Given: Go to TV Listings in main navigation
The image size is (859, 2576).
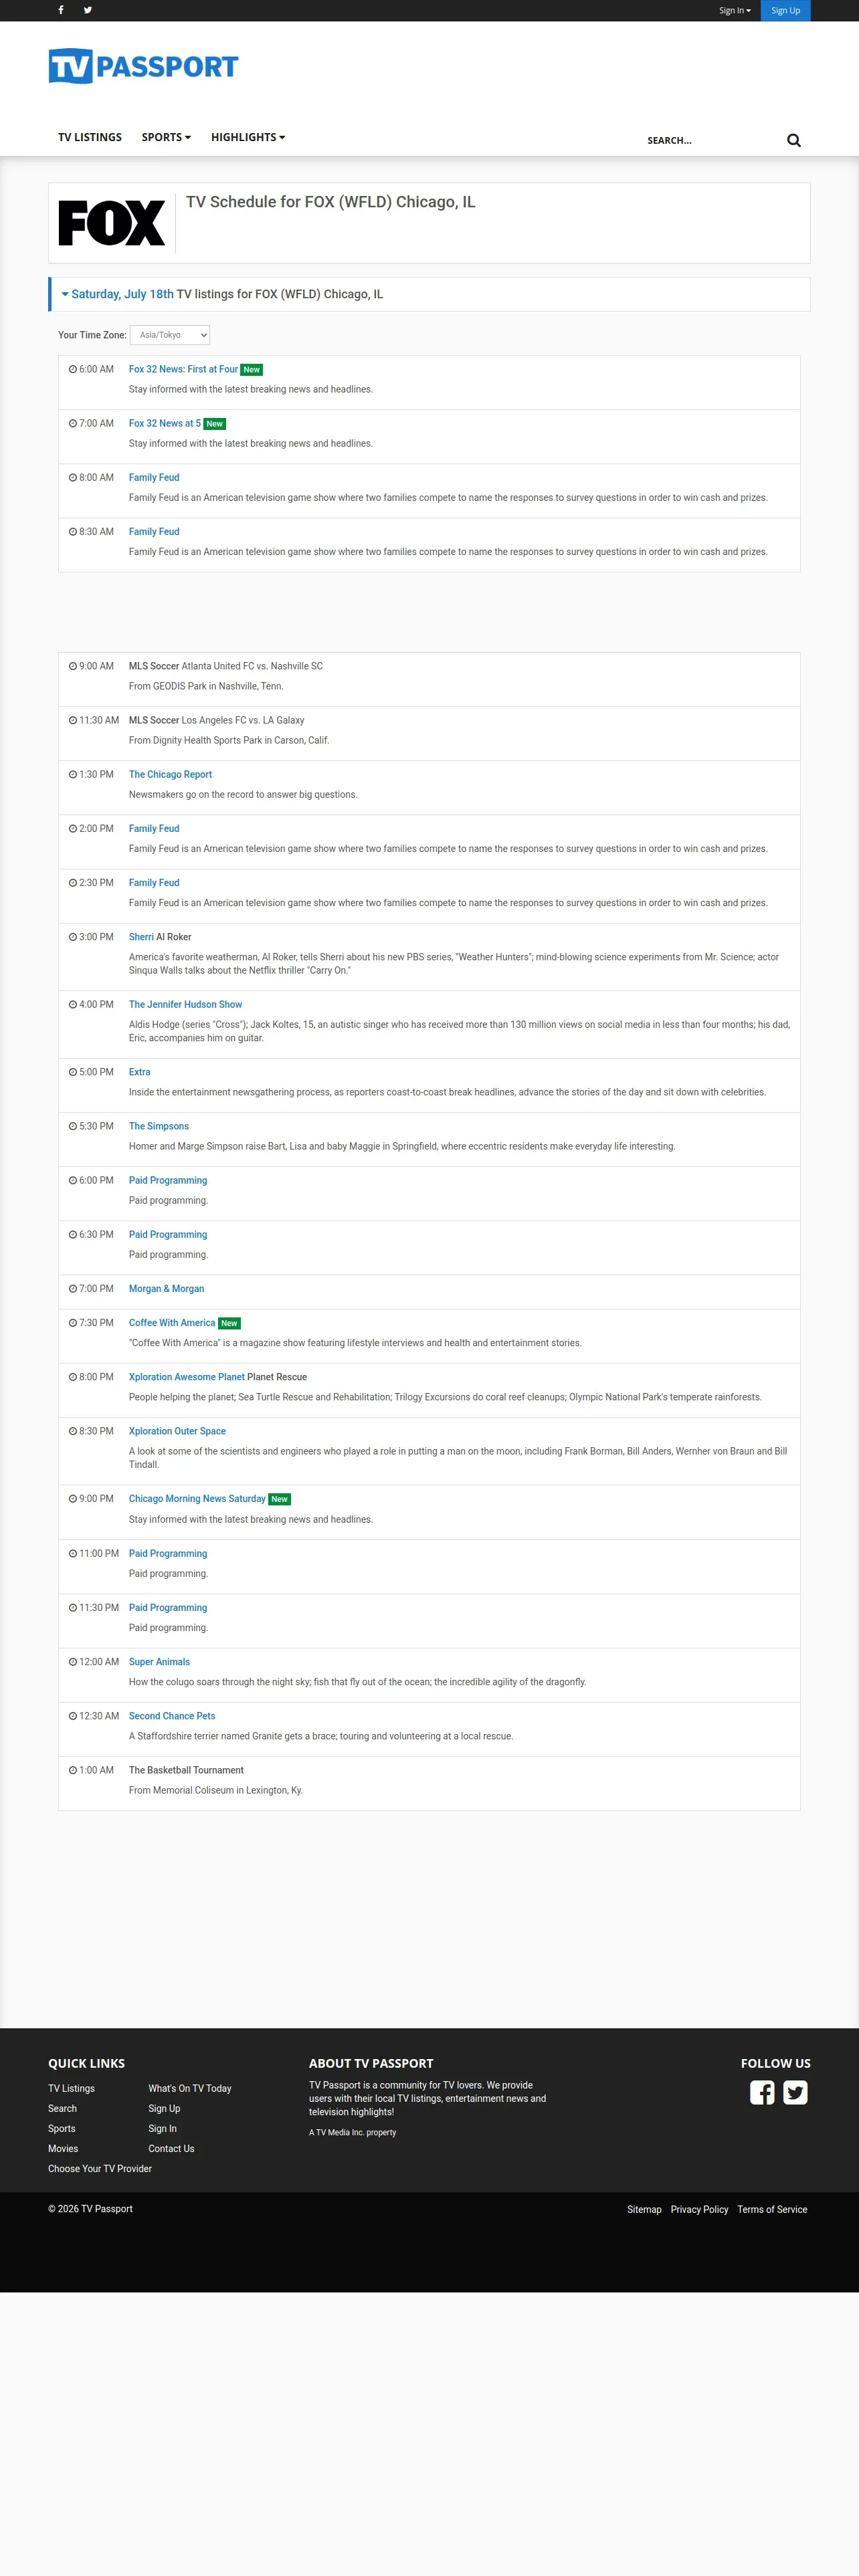Looking at the screenshot, I should [x=90, y=137].
